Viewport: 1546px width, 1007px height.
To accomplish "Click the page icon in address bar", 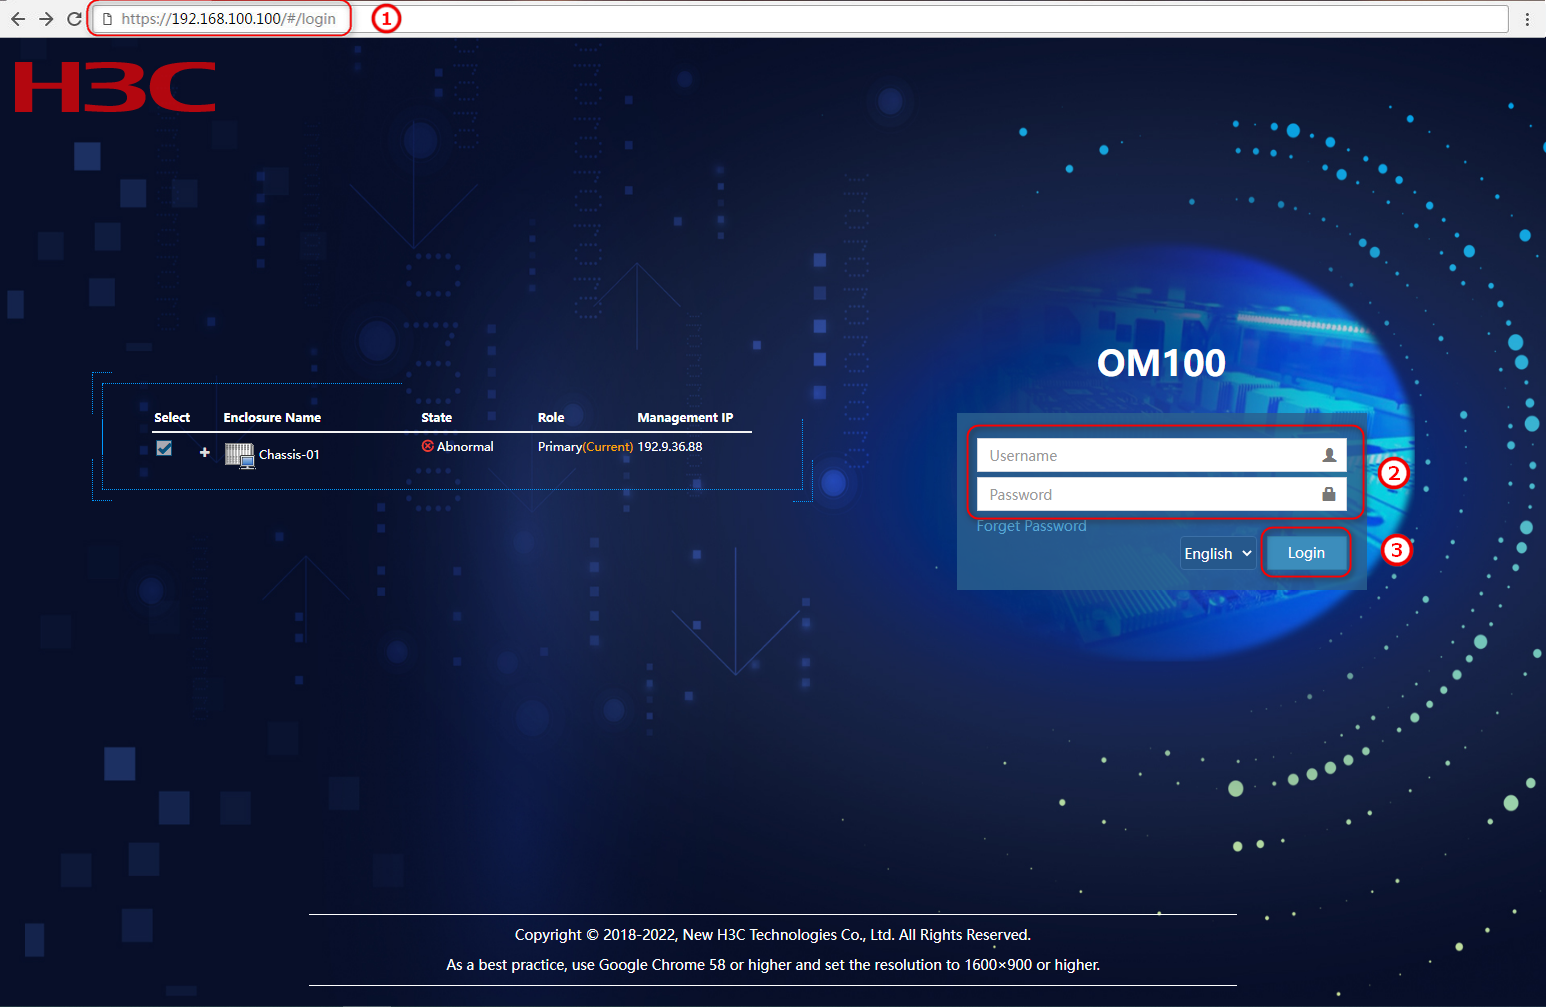I will tap(107, 19).
